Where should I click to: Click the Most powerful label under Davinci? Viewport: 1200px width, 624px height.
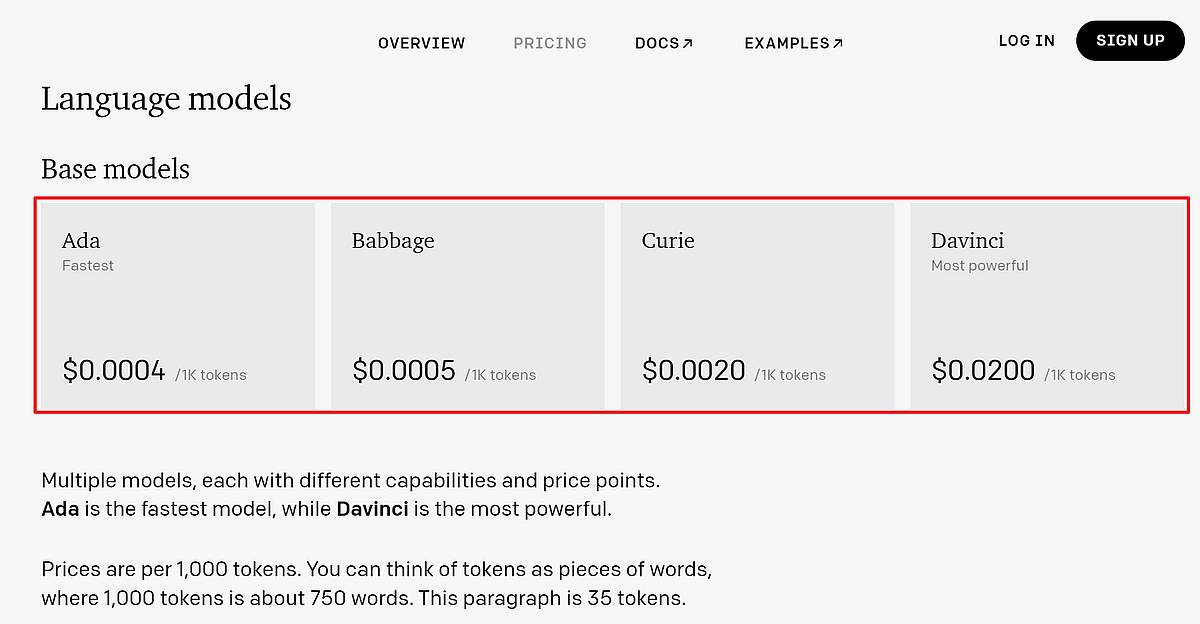coord(979,266)
